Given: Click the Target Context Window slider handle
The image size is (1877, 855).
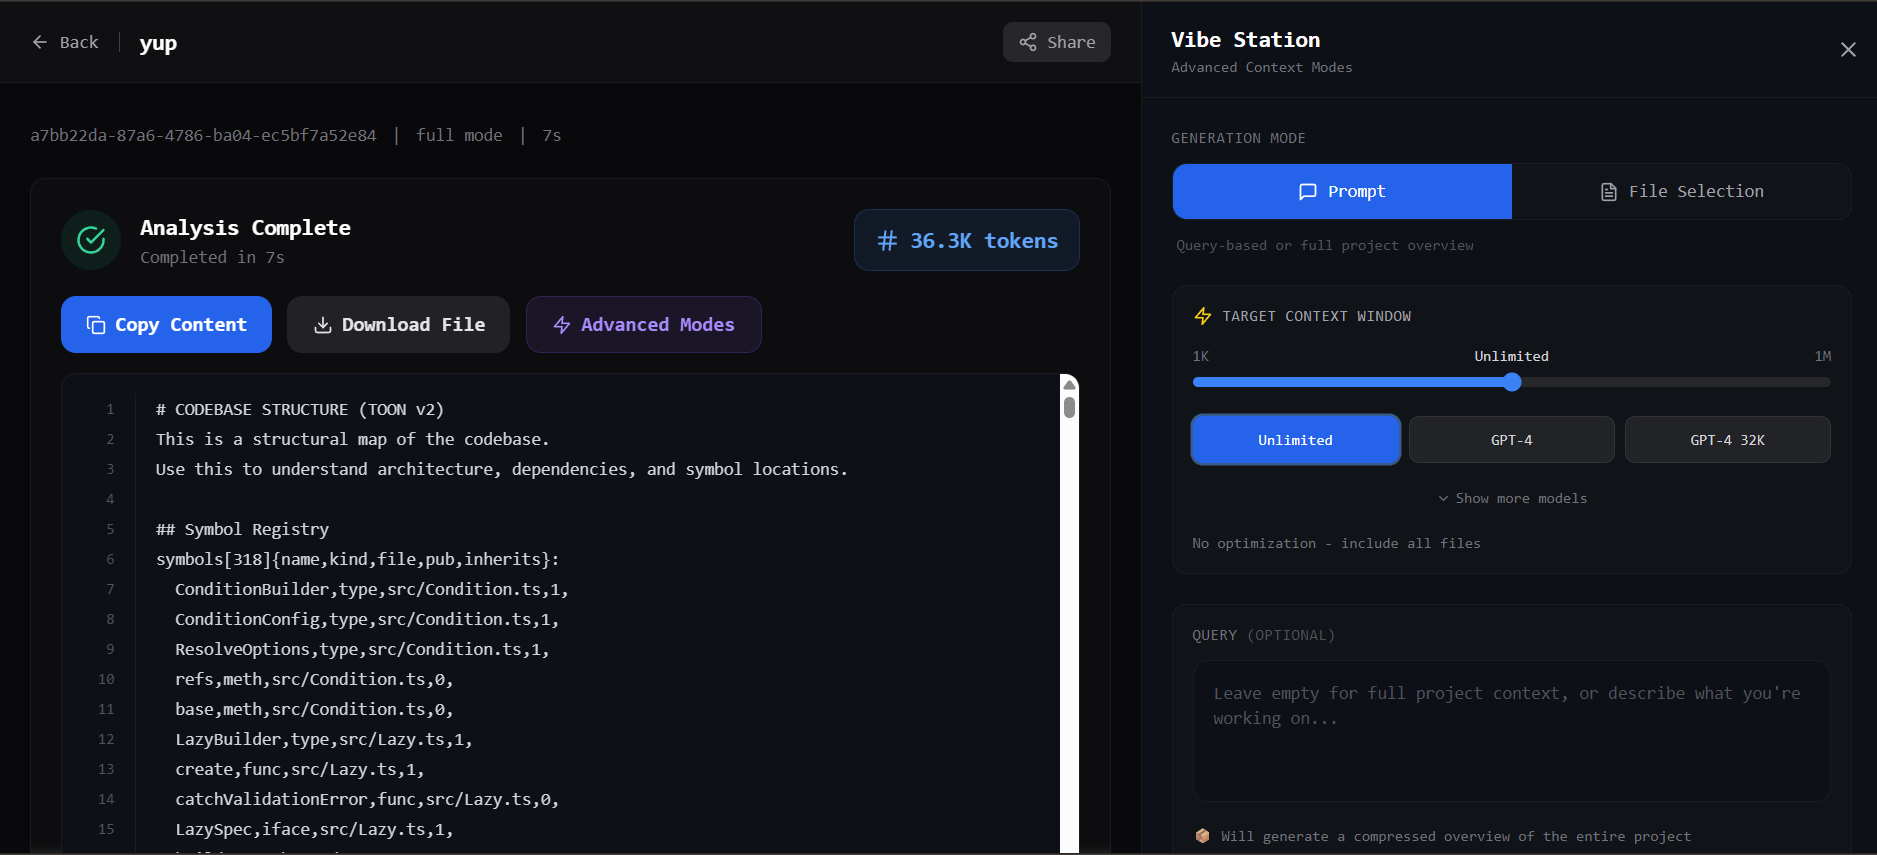Looking at the screenshot, I should pos(1512,382).
